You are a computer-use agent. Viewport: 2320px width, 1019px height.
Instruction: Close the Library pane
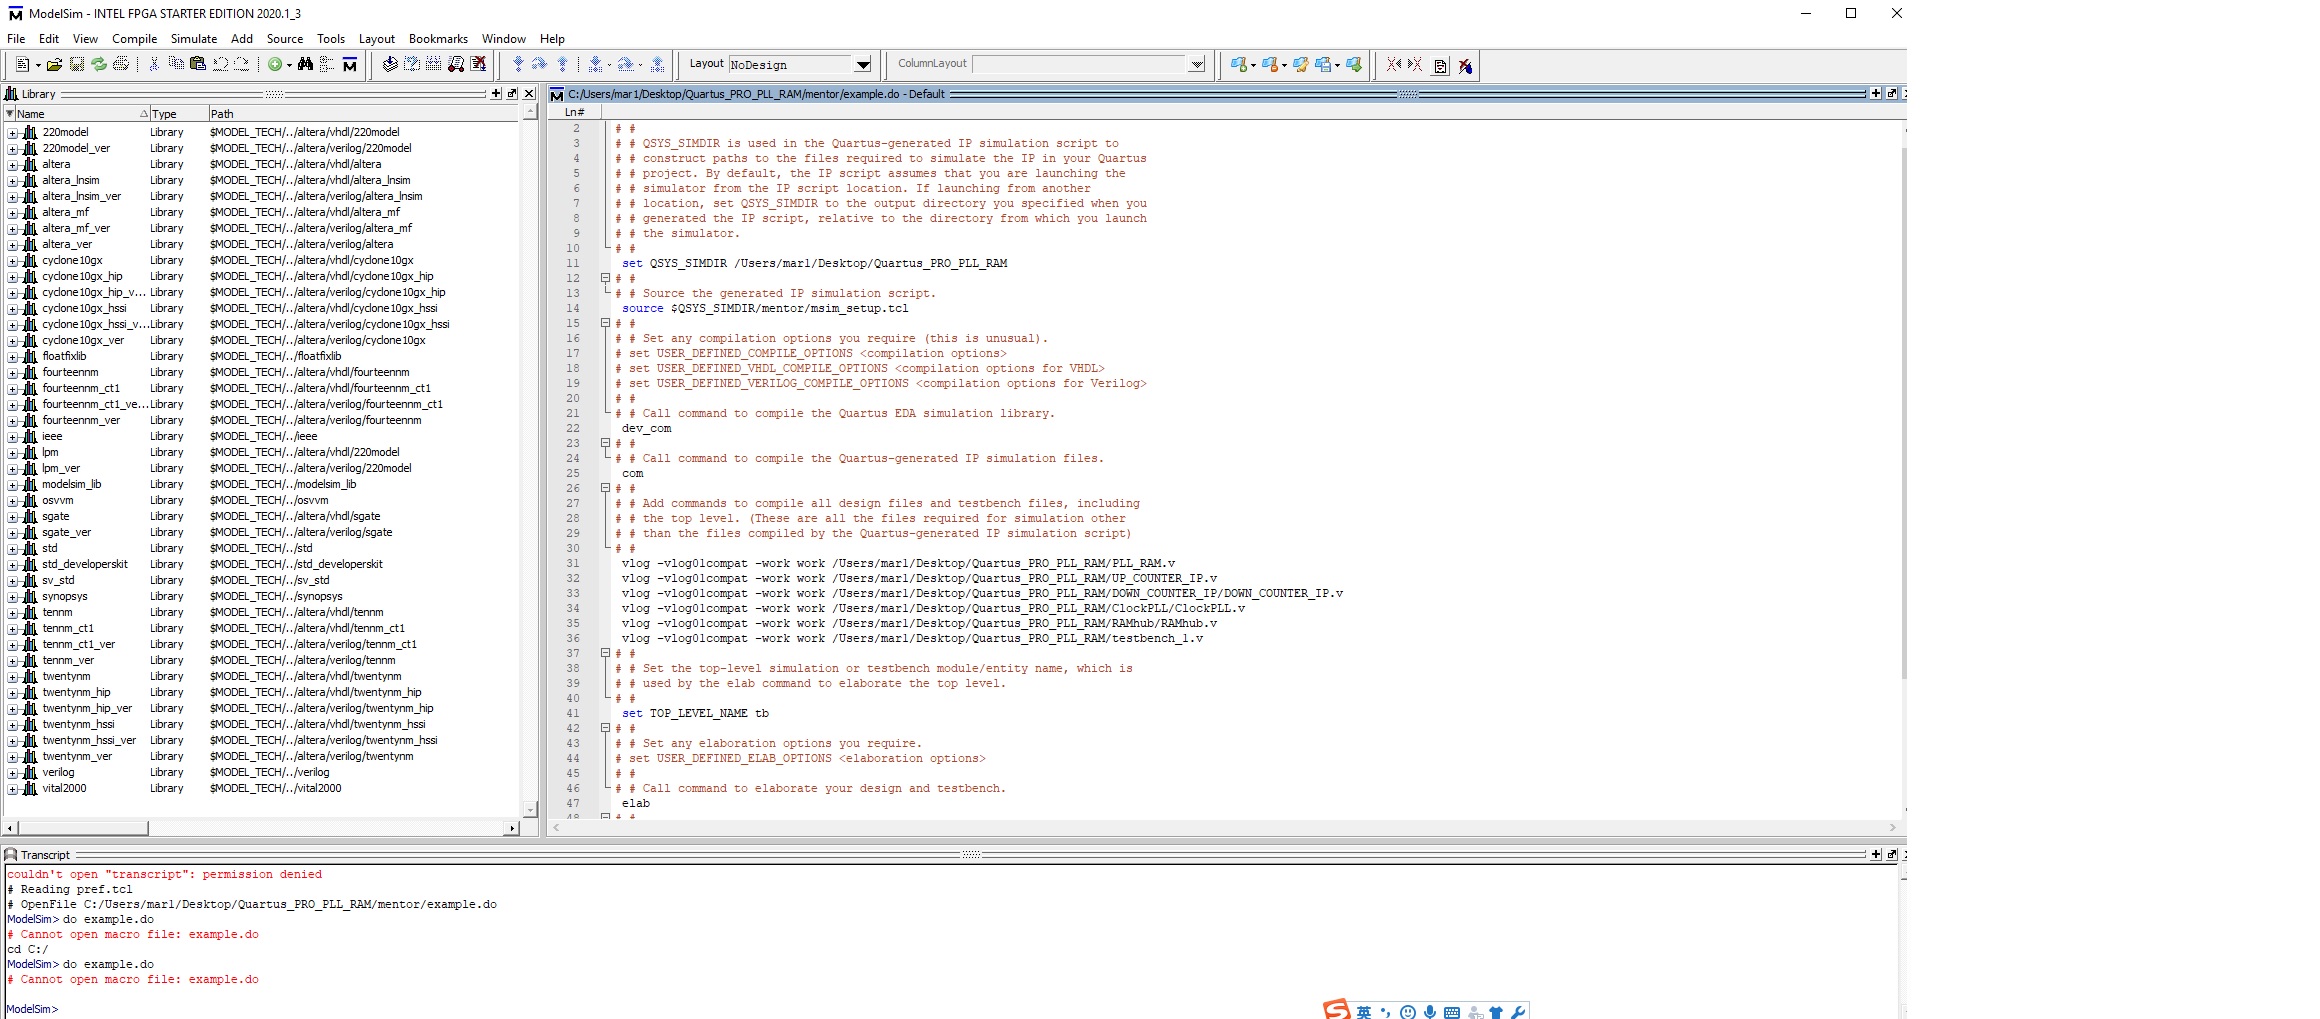pos(530,94)
